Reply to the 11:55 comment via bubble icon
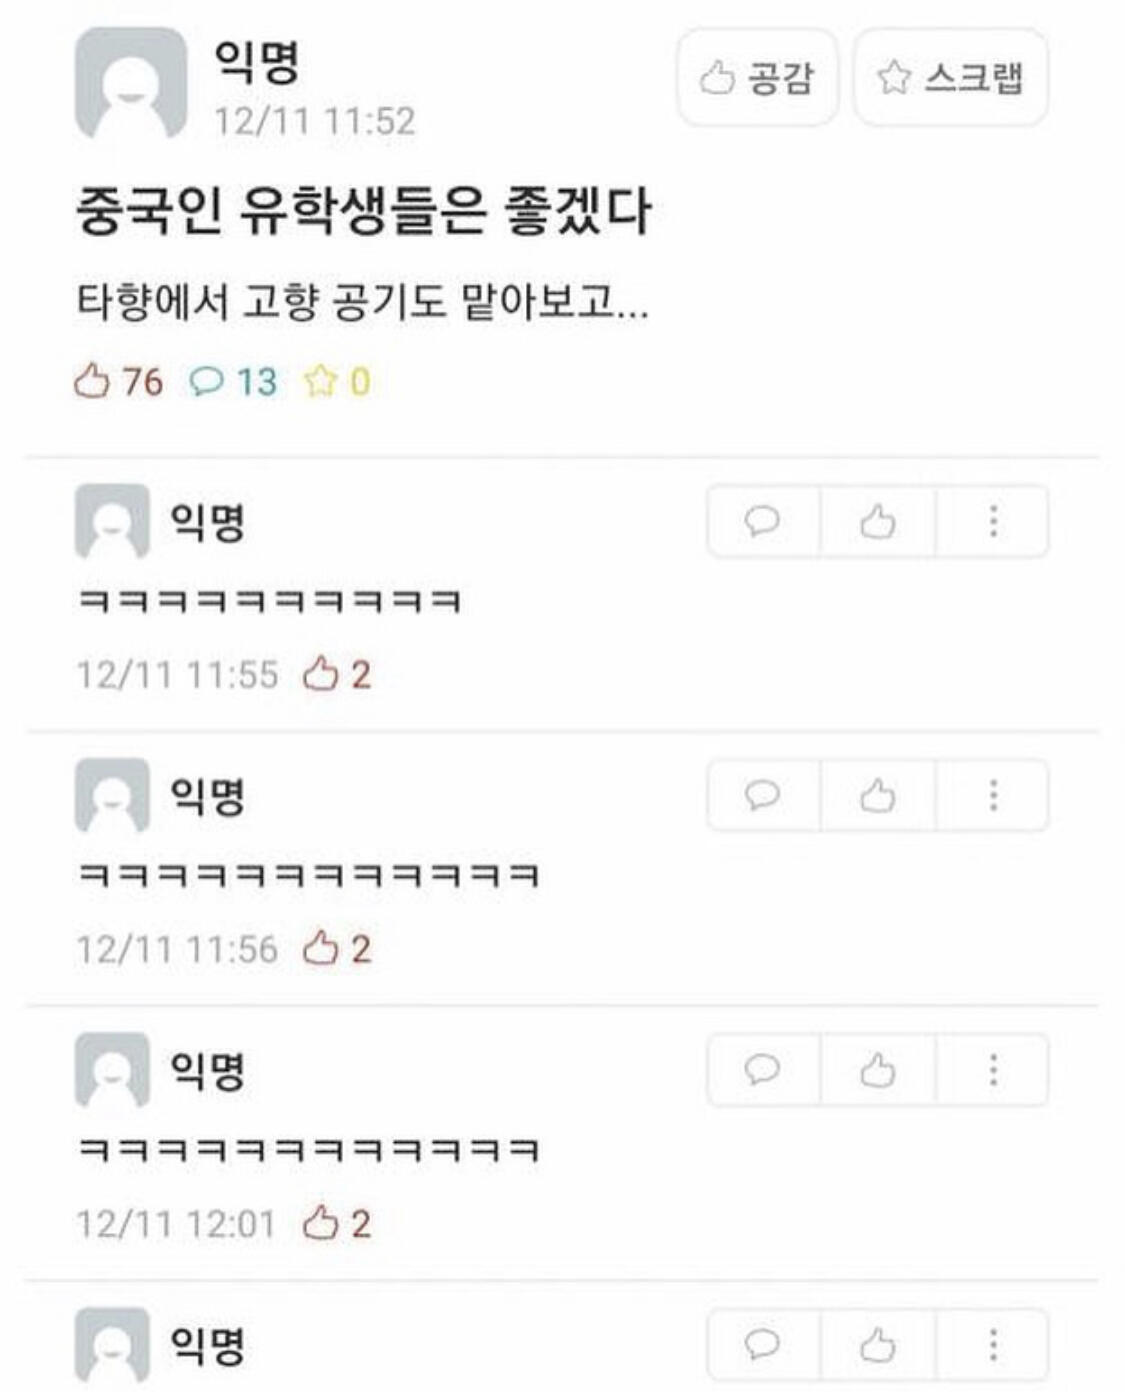 click(x=763, y=521)
